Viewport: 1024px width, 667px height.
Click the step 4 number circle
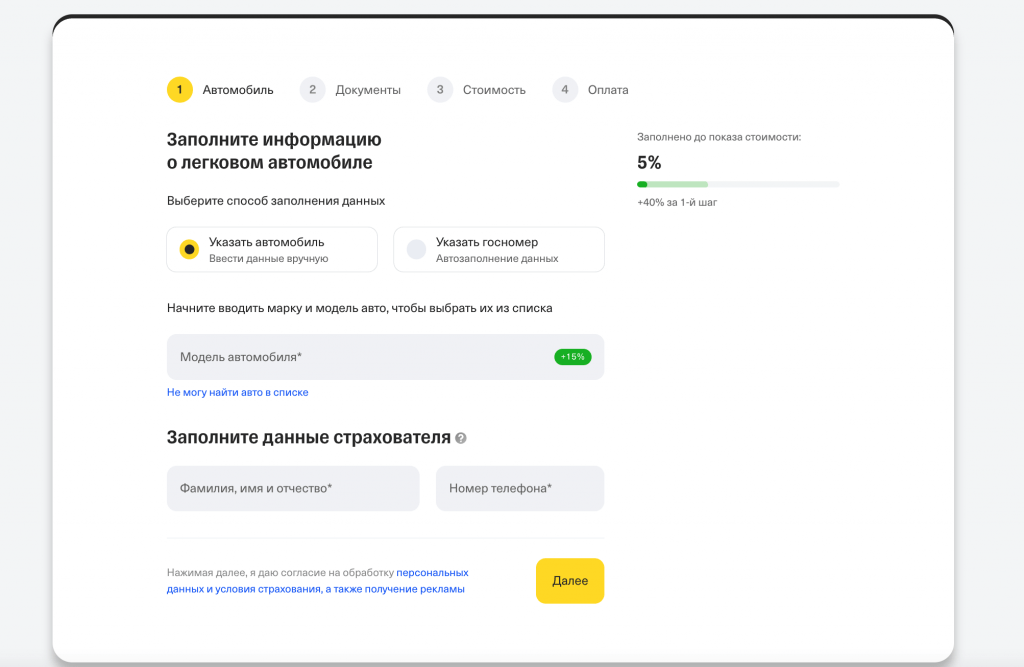pyautogui.click(x=565, y=90)
